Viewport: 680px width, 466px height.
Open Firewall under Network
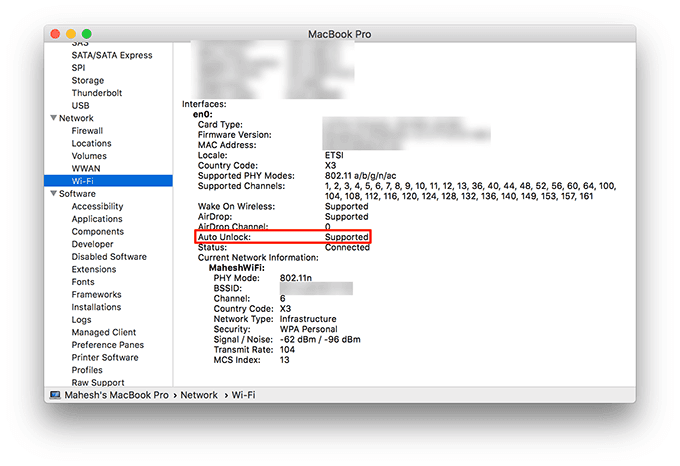click(x=87, y=130)
